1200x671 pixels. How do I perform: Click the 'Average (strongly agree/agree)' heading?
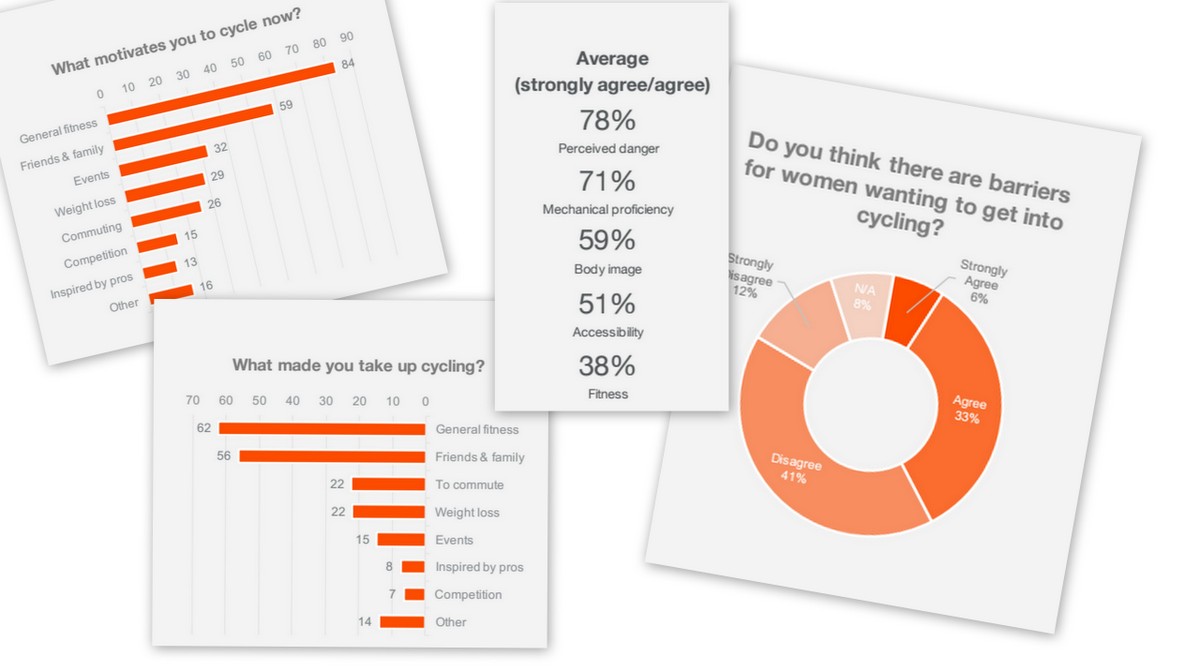(x=612, y=72)
